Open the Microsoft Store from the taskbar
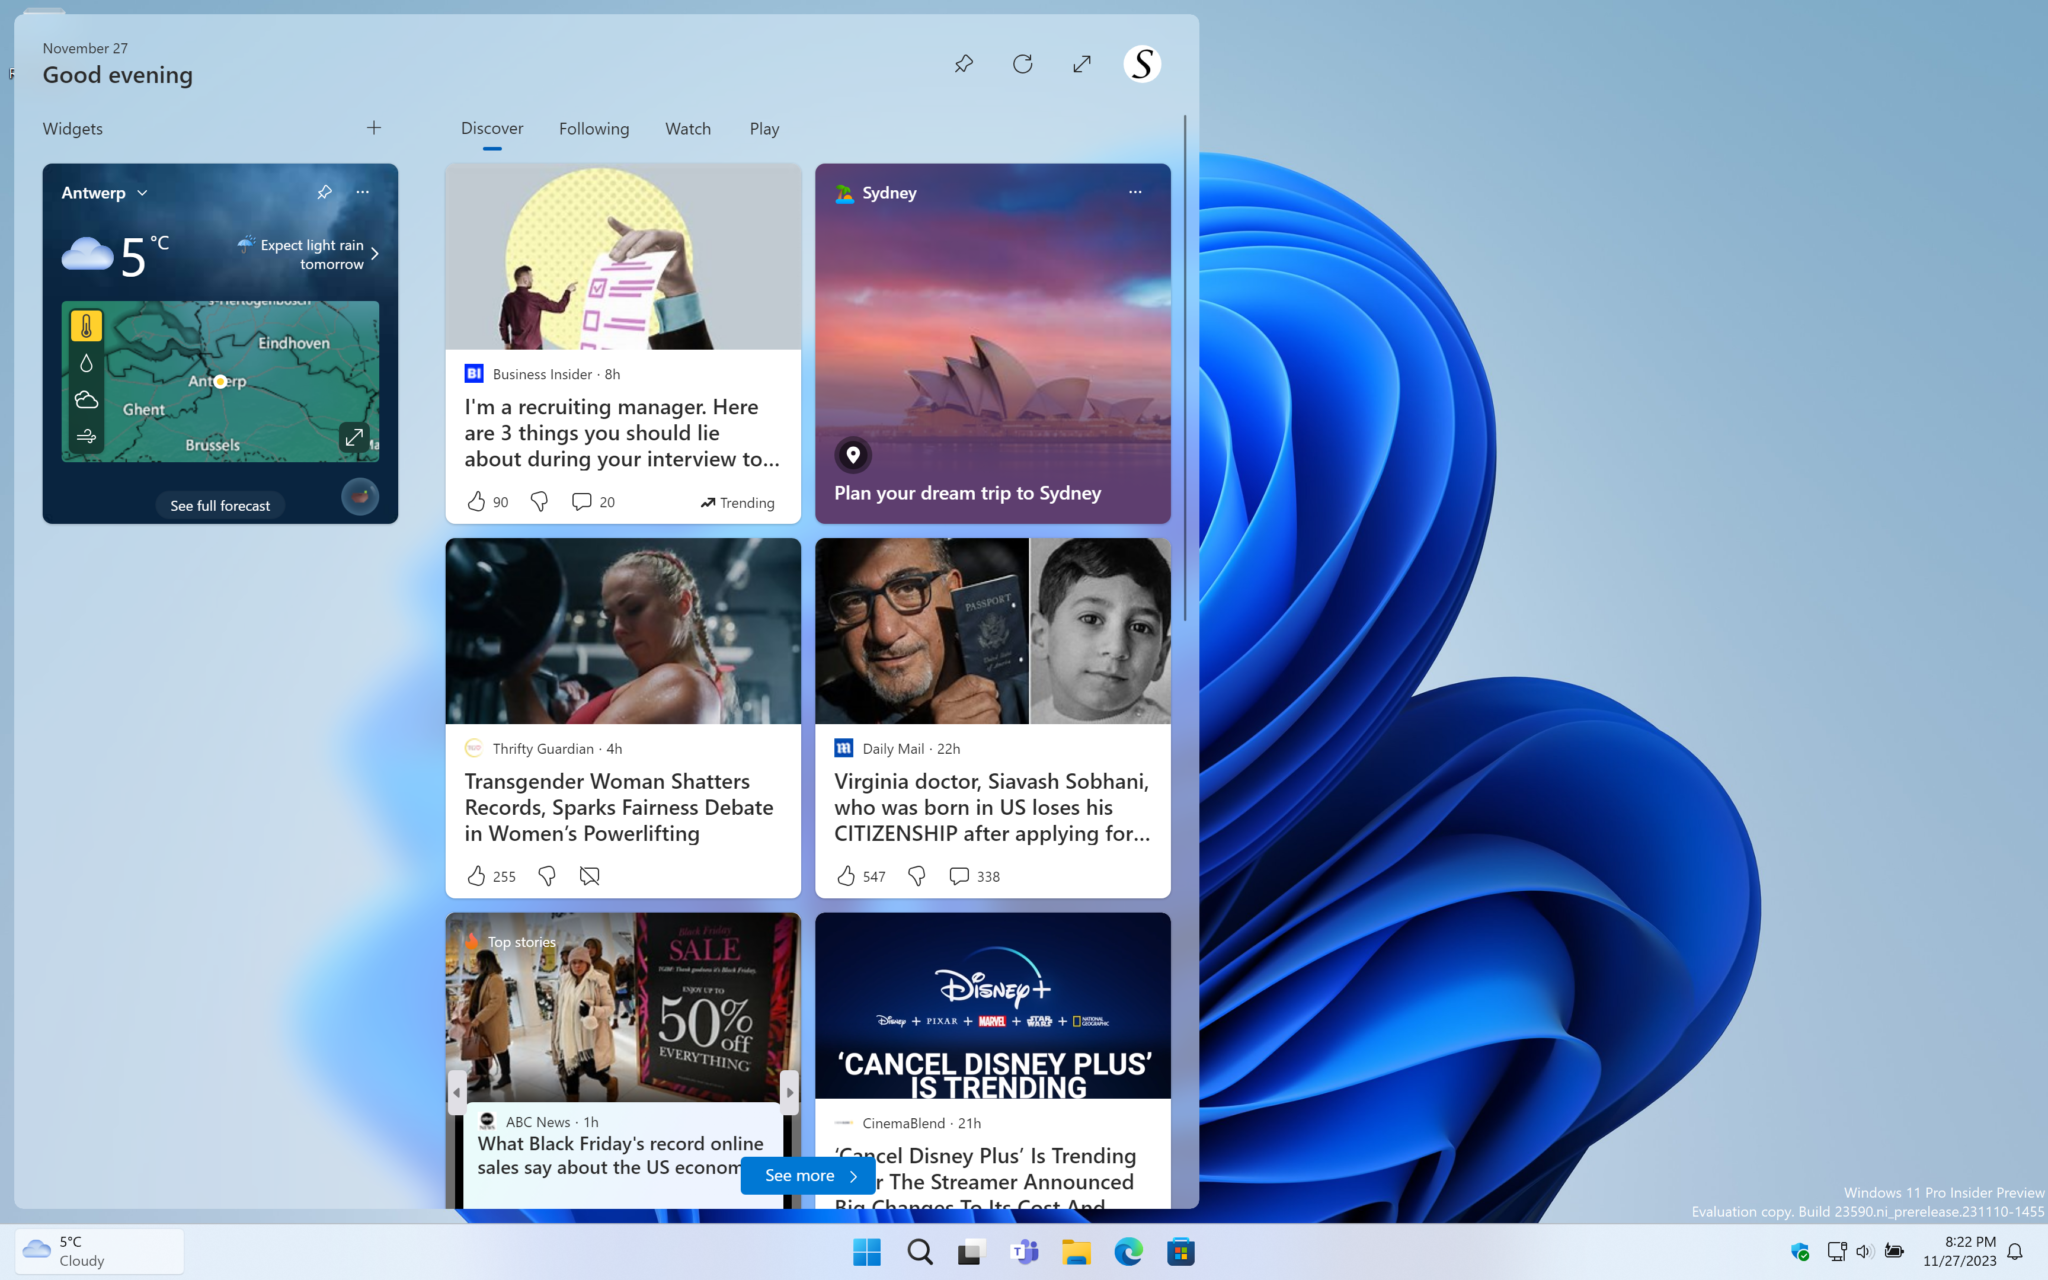 click(x=1181, y=1251)
